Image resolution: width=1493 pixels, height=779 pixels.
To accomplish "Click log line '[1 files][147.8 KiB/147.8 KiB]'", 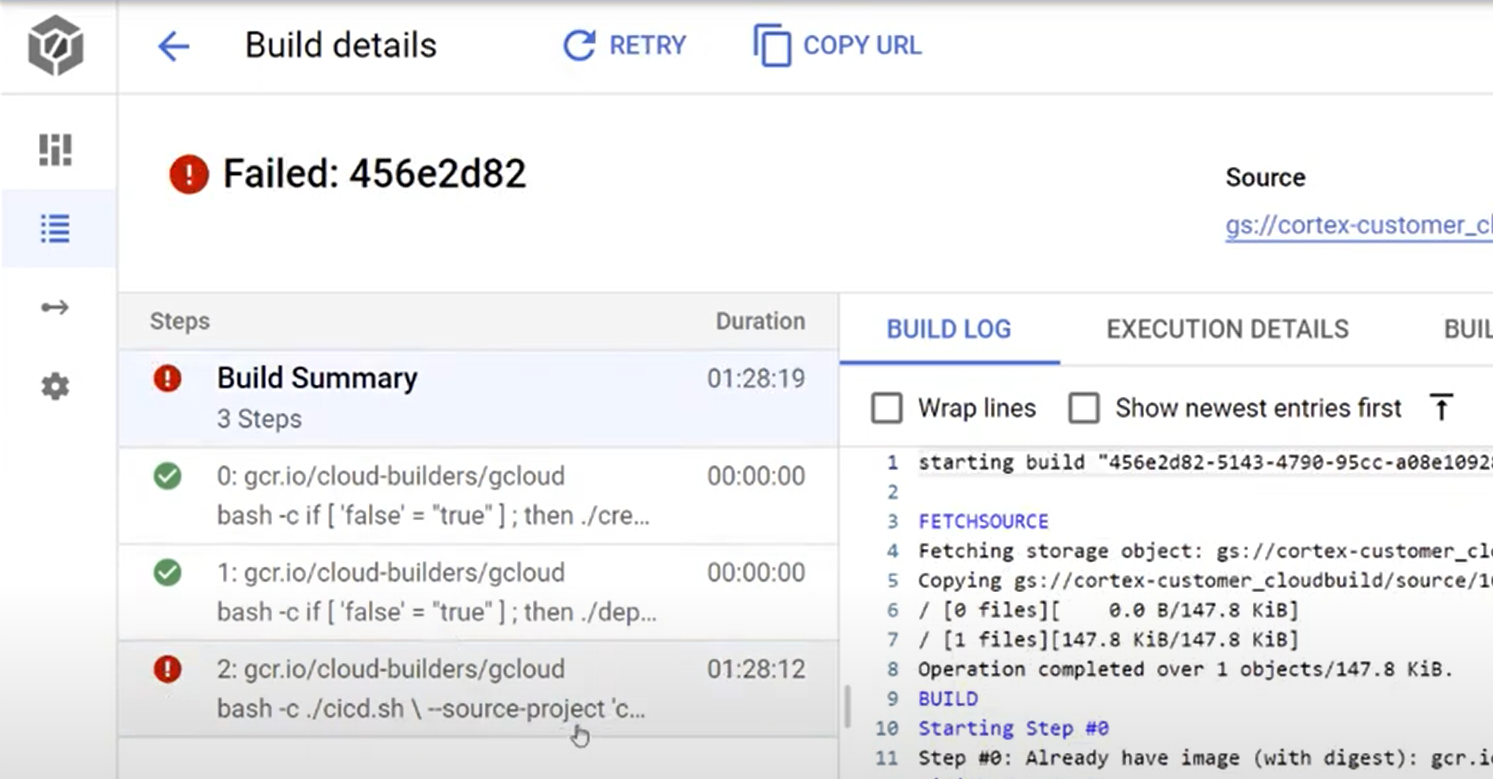I will coord(1108,639).
